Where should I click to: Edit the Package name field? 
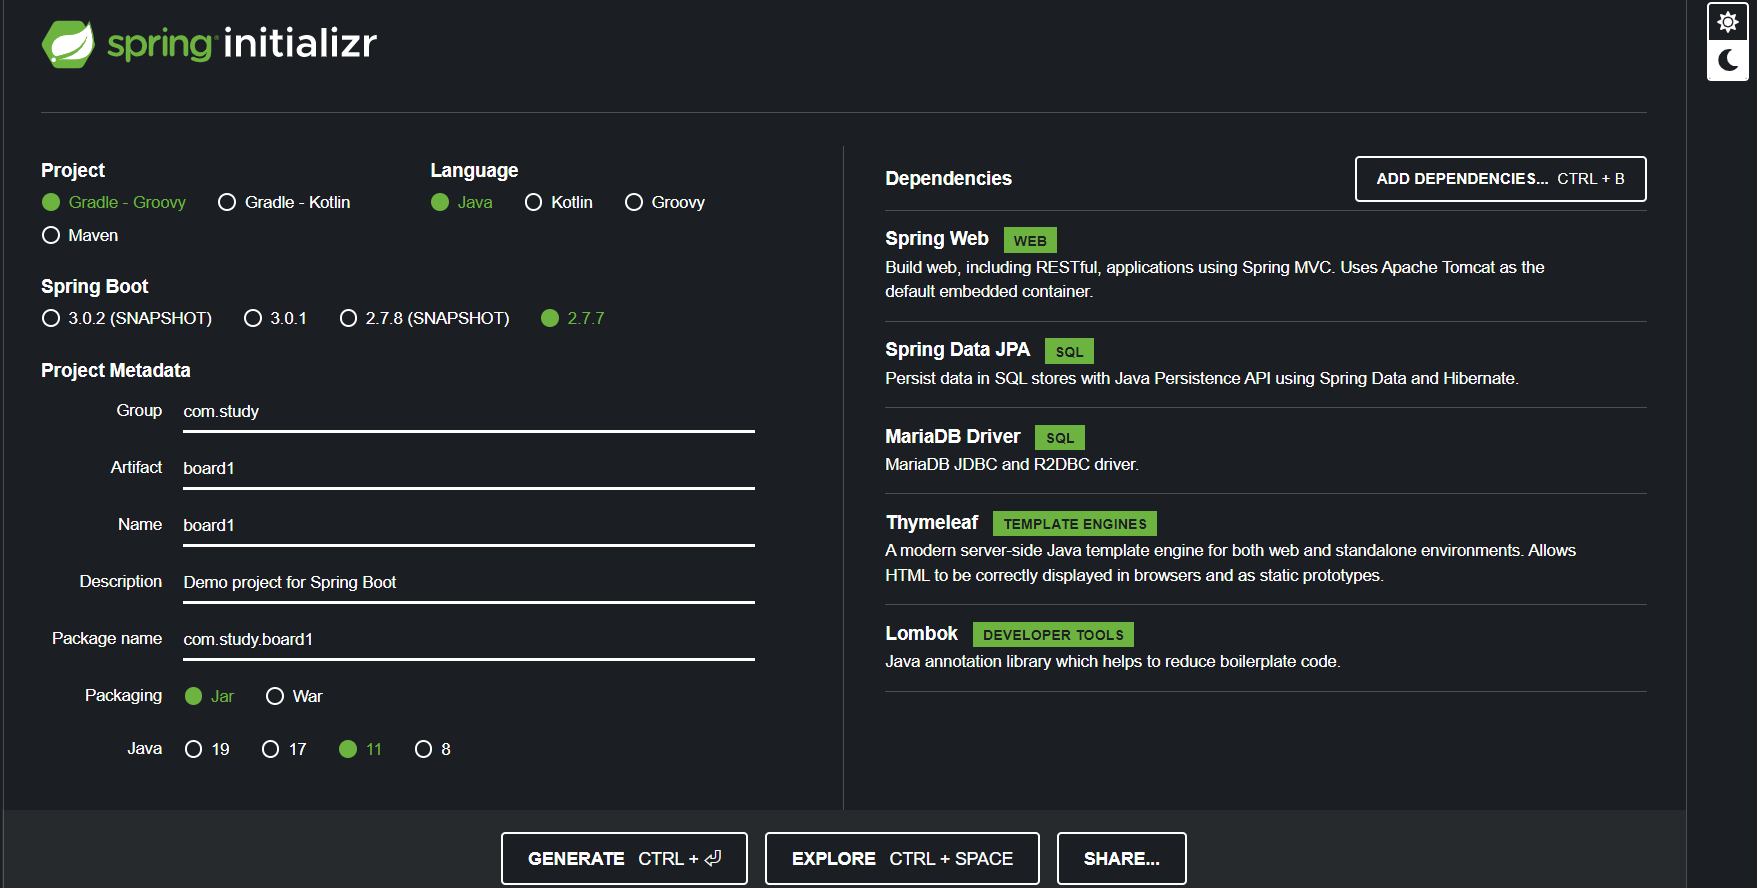(x=469, y=640)
